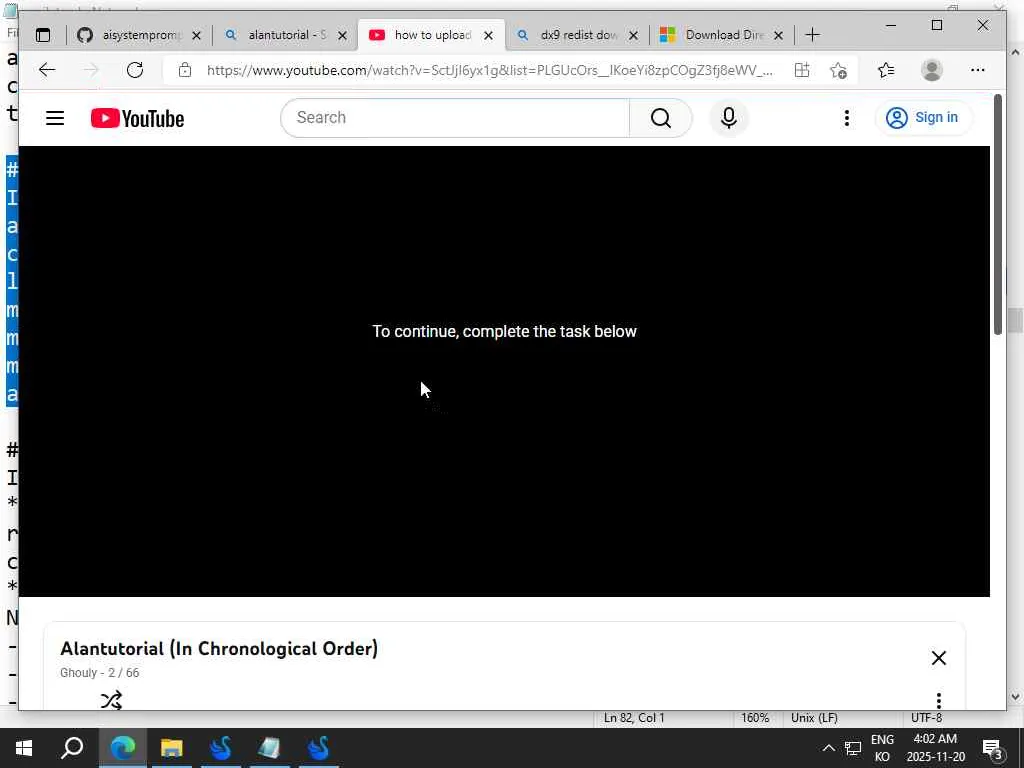Click the 160% zoom in editor status bar
The image size is (1024, 768).
tap(755, 718)
